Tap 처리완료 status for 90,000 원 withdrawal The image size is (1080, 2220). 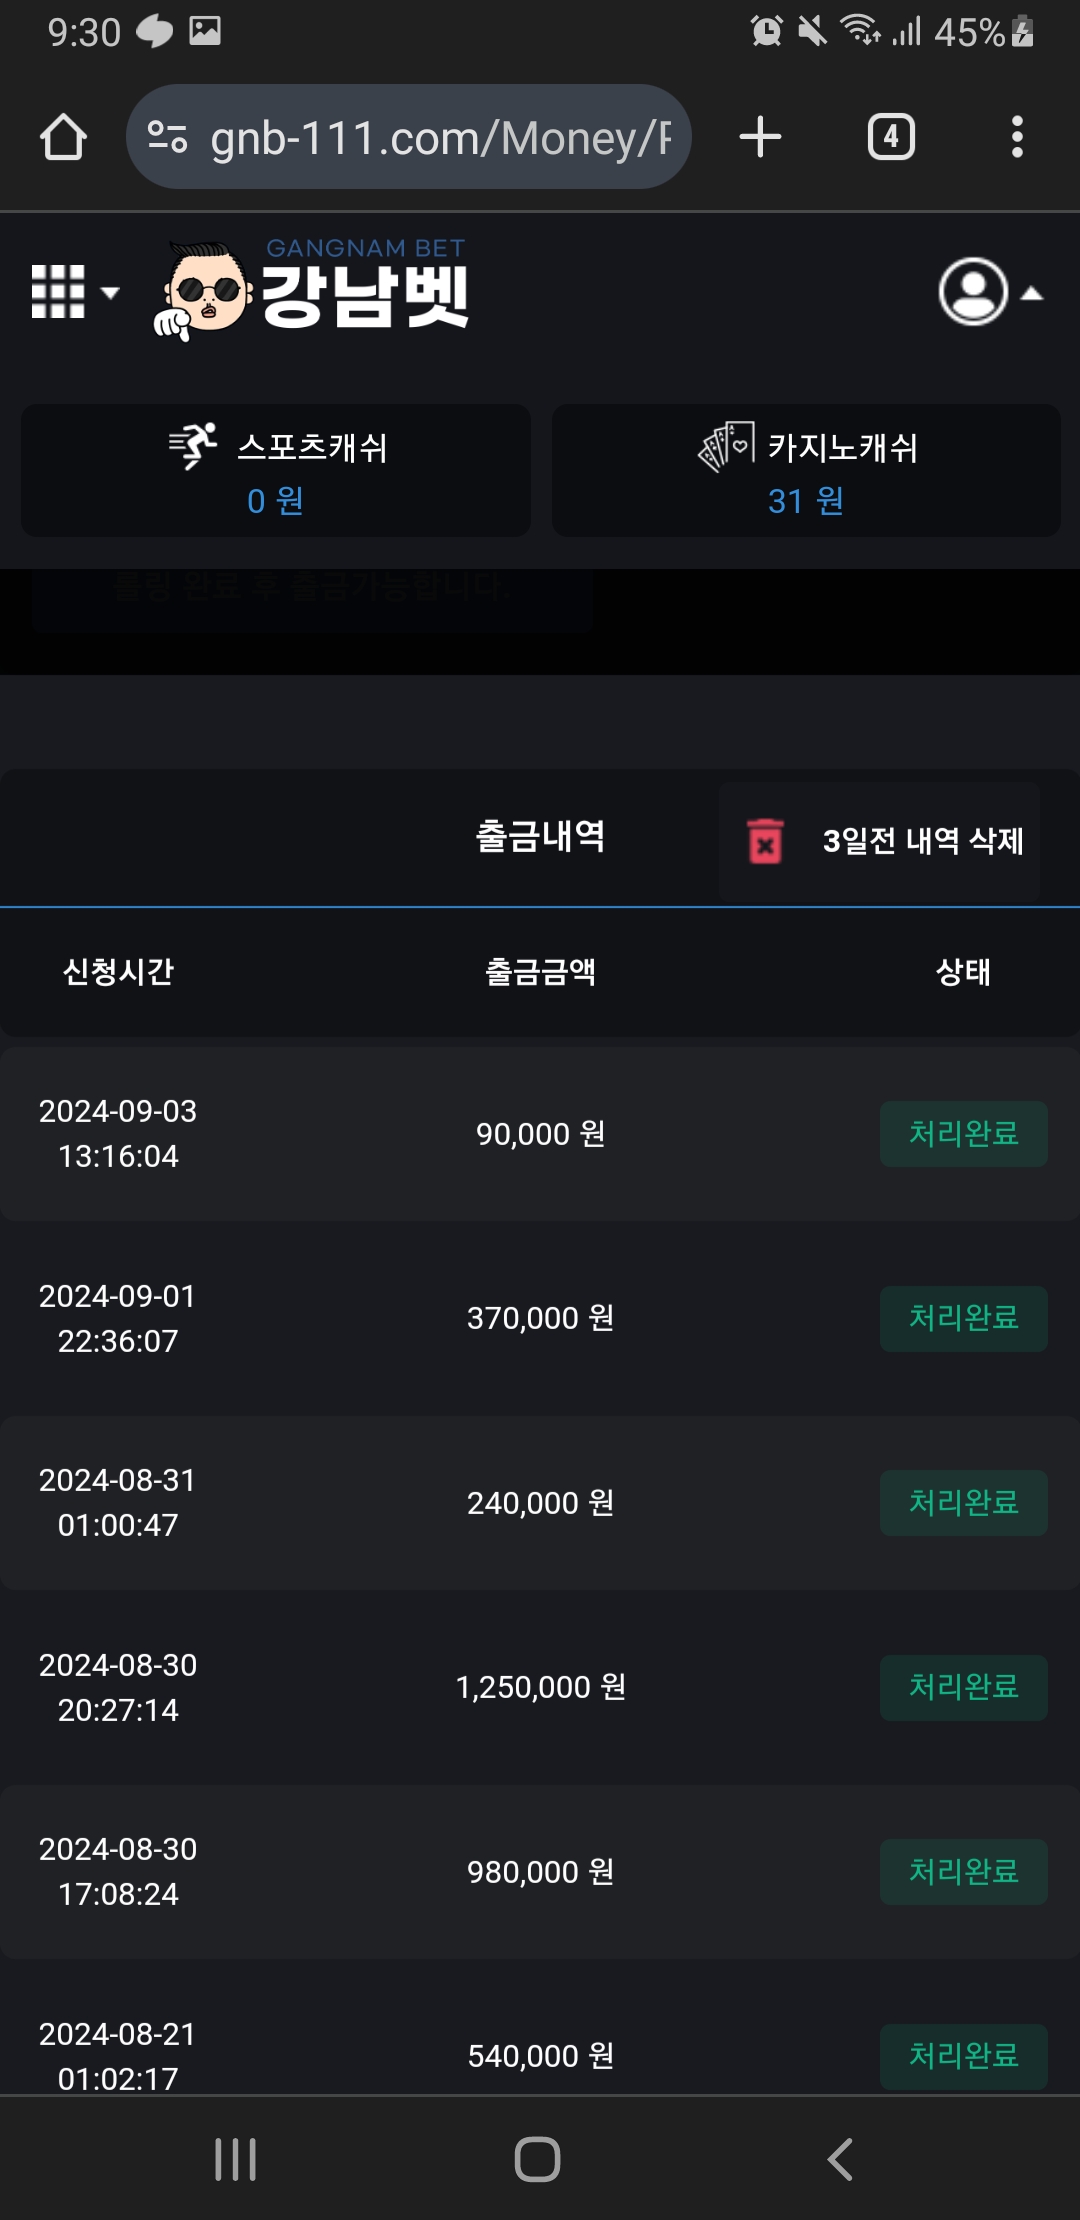(x=963, y=1134)
